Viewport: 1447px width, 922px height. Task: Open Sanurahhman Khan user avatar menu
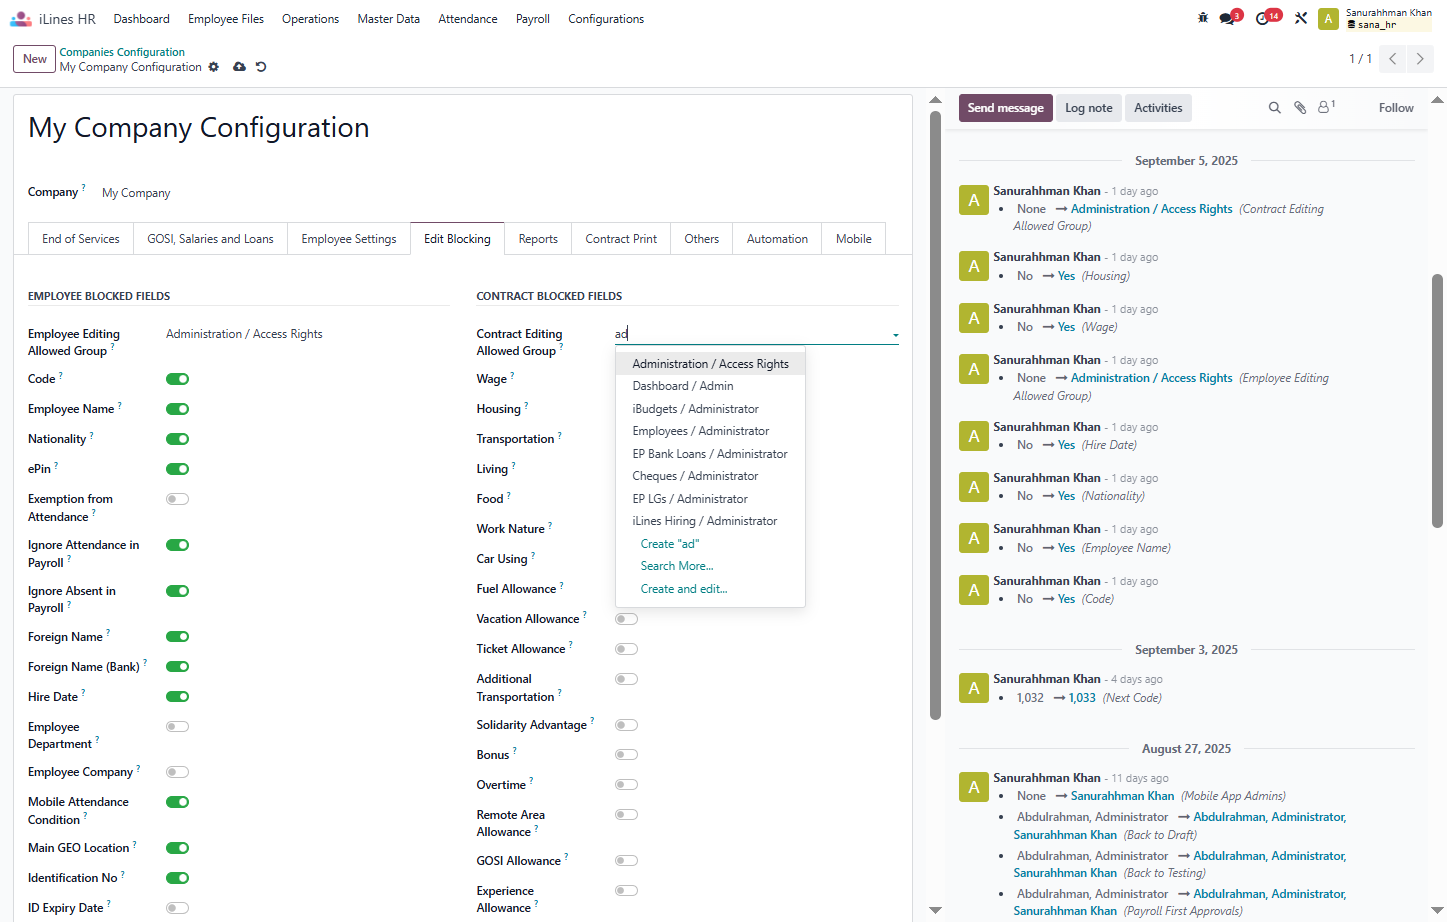(x=1328, y=19)
